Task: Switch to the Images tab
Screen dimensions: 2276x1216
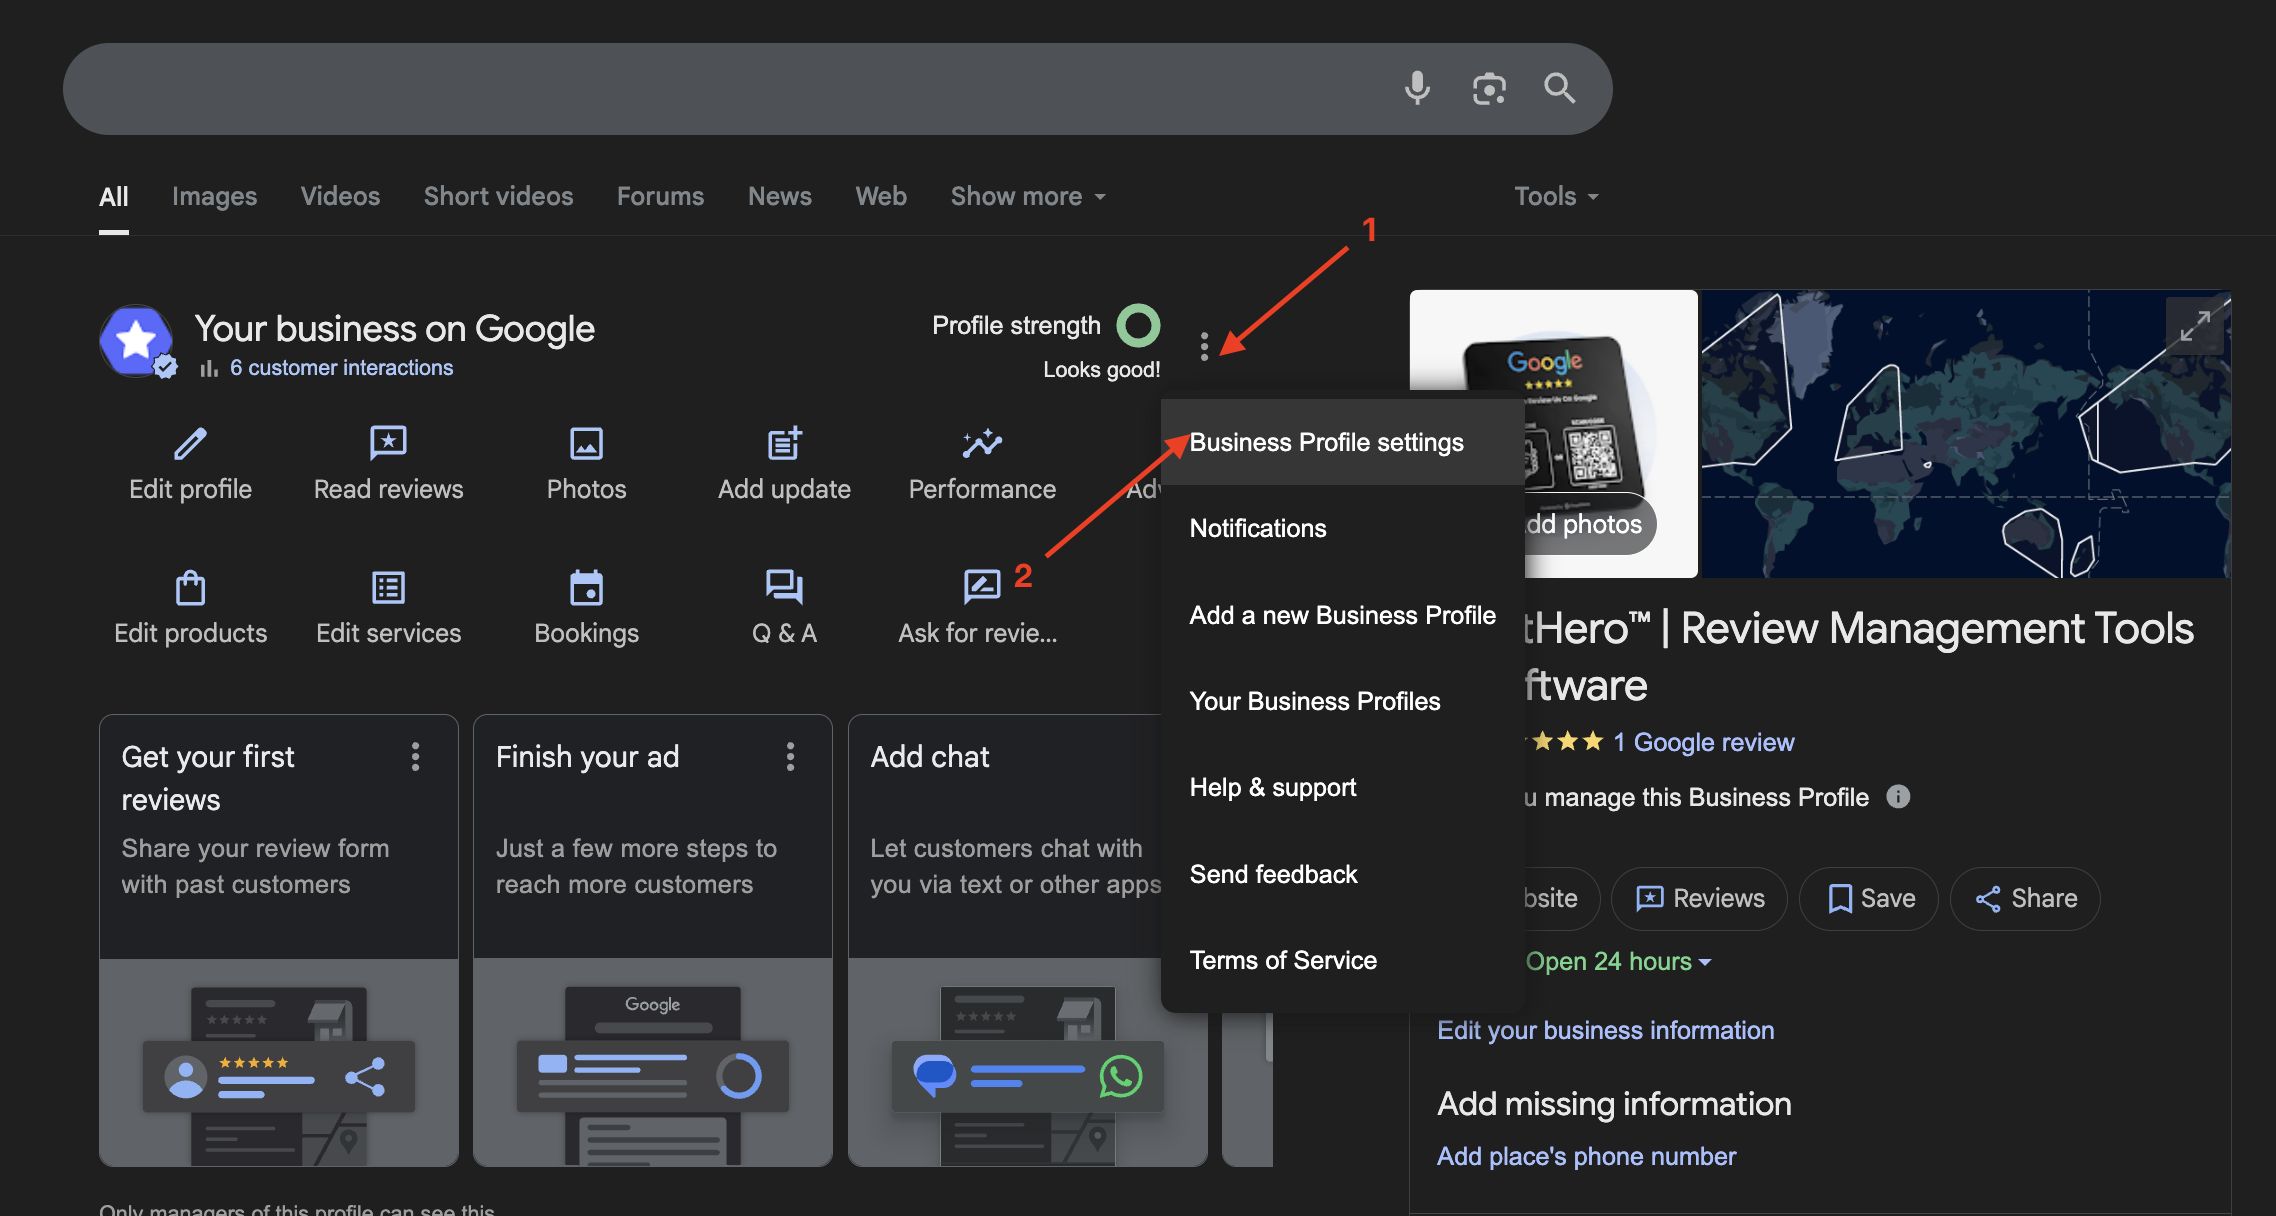Action: (214, 196)
